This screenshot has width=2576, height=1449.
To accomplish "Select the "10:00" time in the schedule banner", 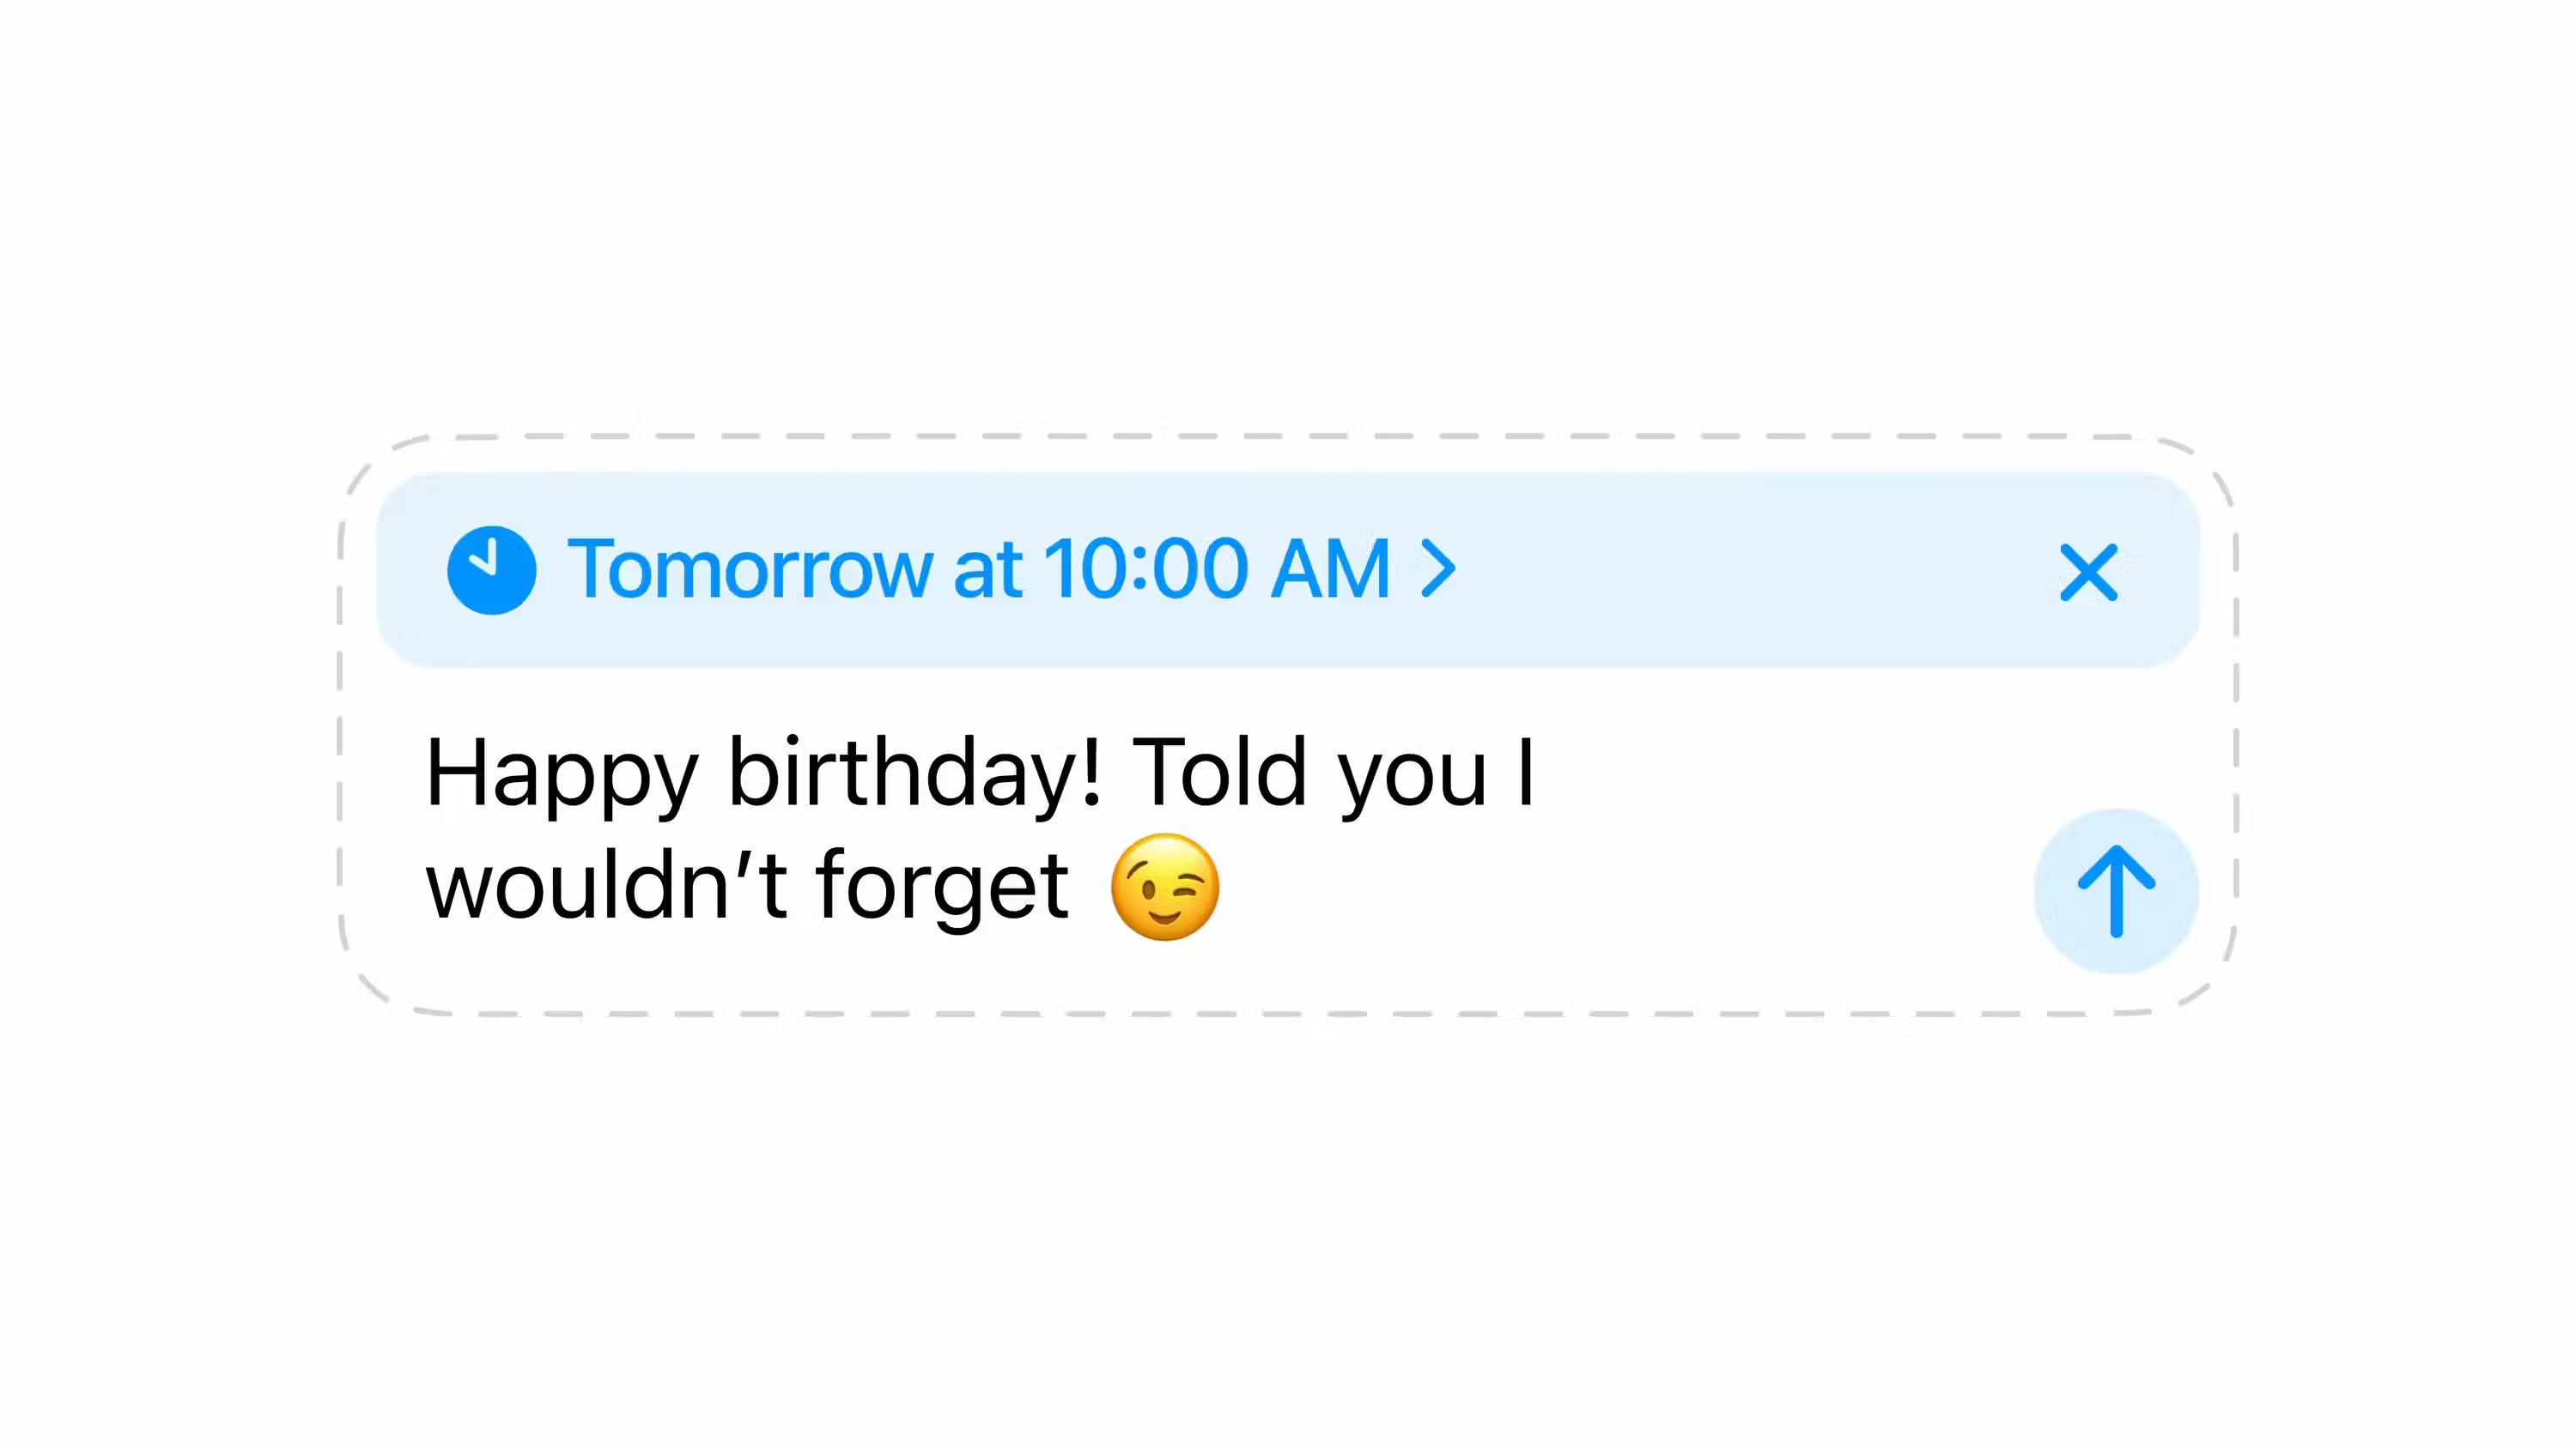I will tap(1146, 570).
